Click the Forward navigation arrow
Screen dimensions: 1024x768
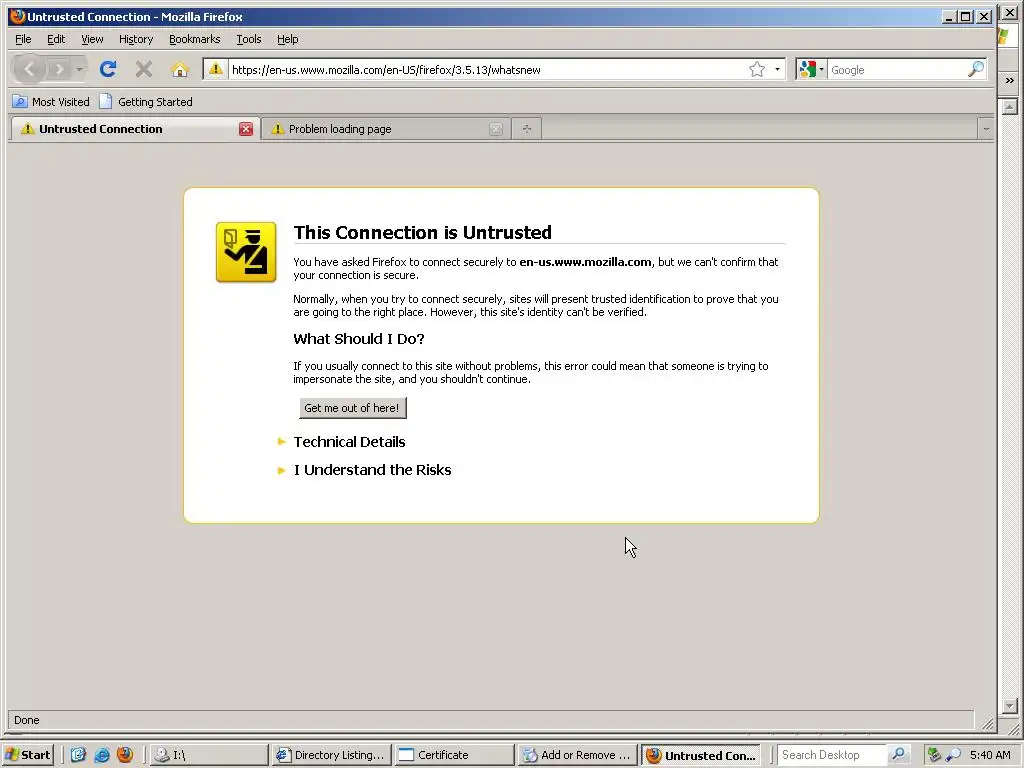coord(59,69)
